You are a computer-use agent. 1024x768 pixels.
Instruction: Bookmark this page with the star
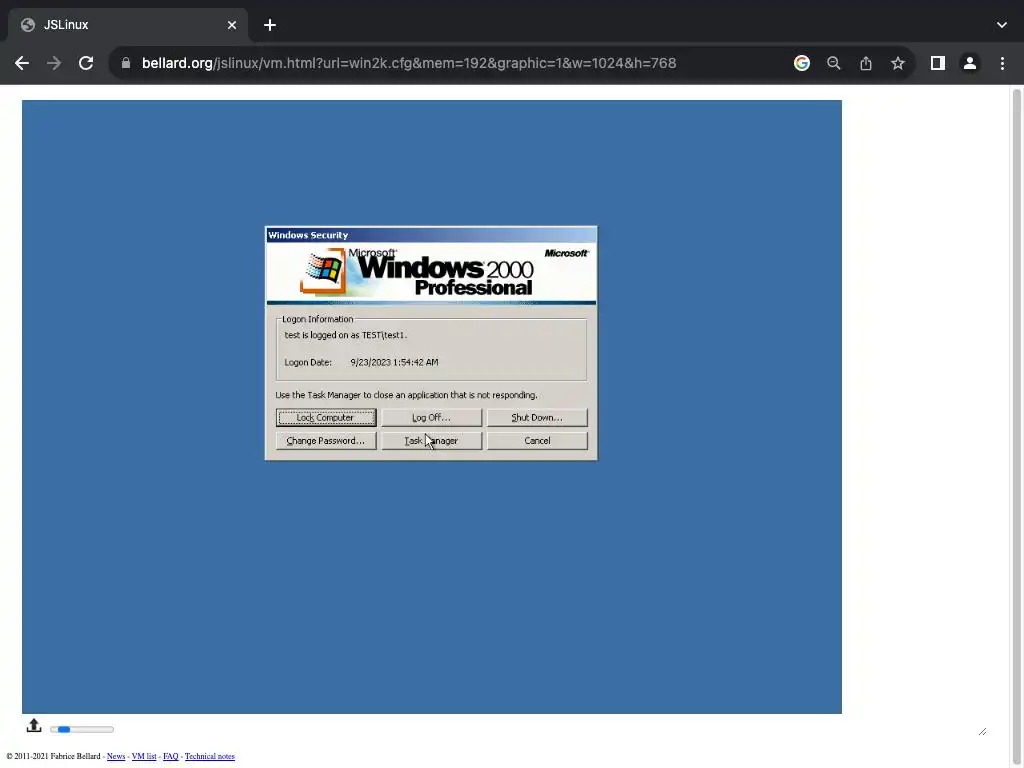(898, 63)
